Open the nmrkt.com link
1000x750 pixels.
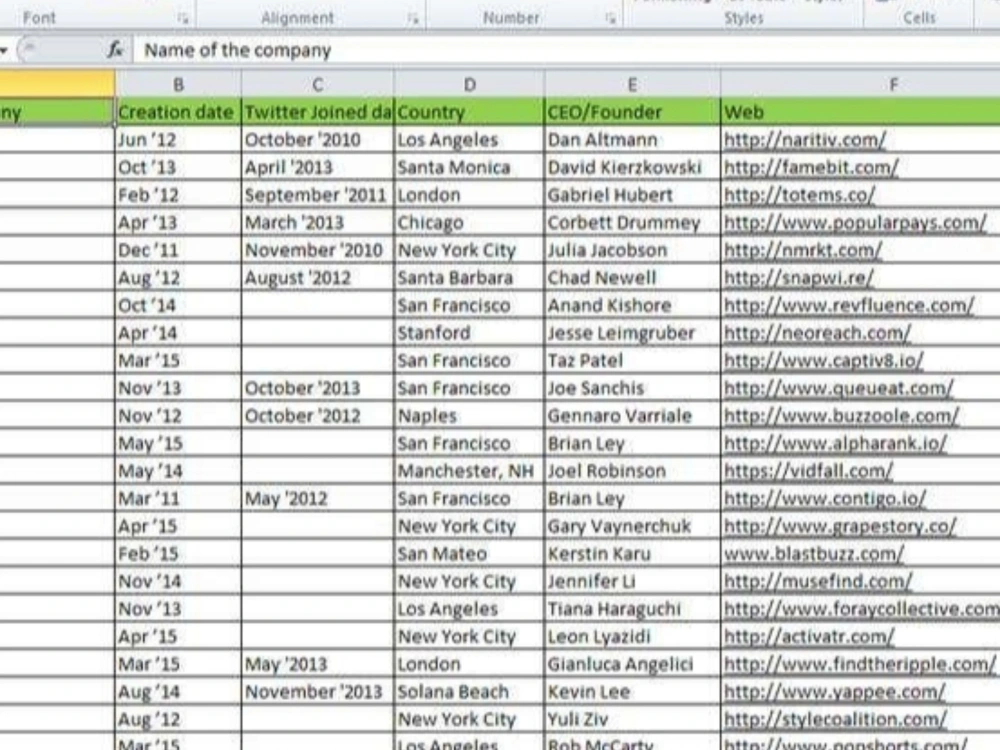pos(803,250)
